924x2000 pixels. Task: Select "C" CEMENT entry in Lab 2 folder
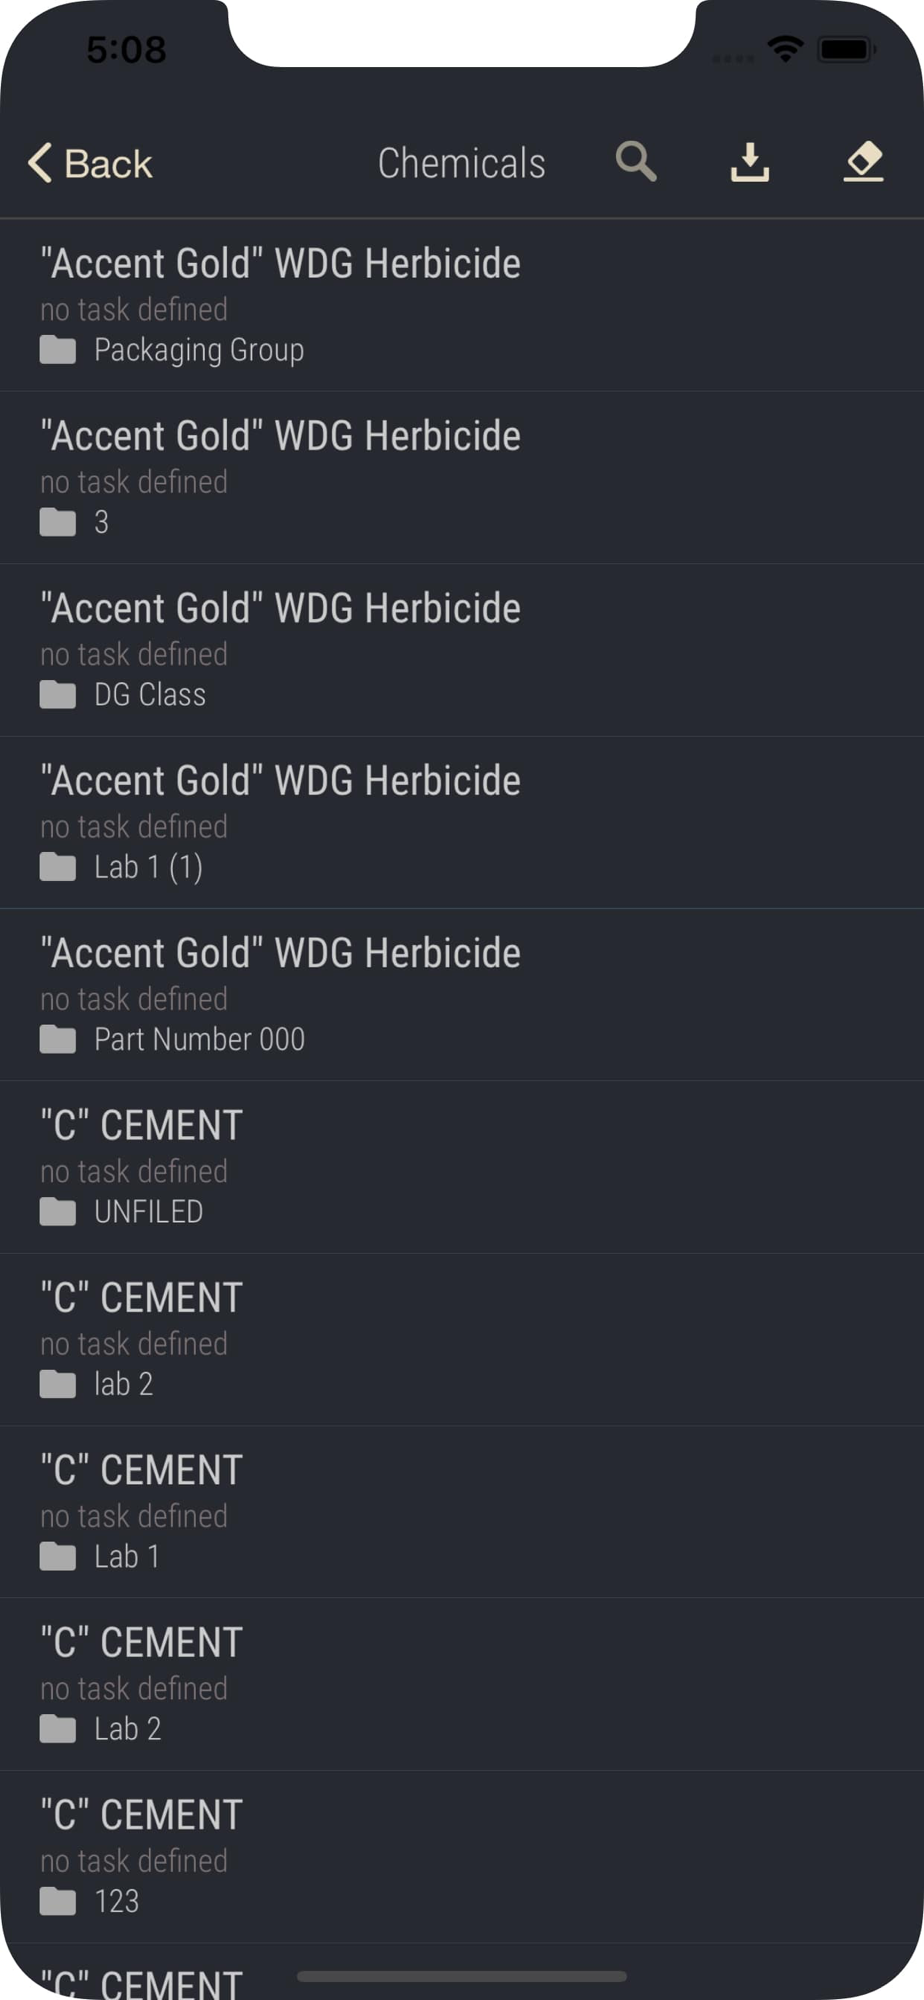462,1685
